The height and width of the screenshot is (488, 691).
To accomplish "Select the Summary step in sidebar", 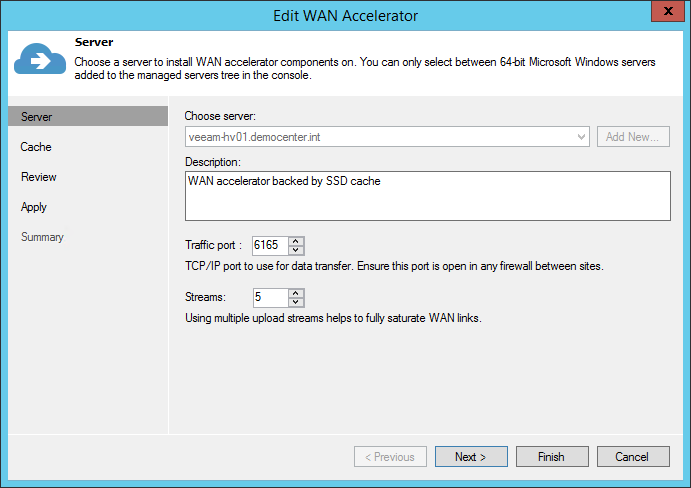I will tap(42, 237).
